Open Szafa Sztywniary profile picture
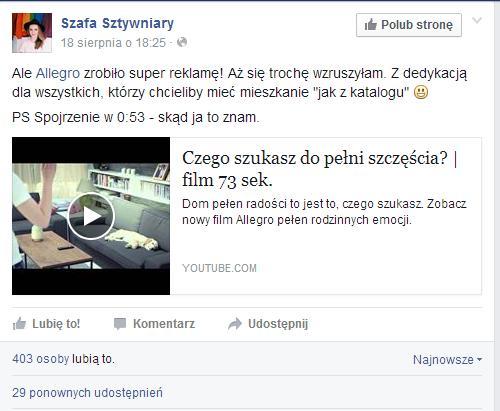 click(32, 33)
